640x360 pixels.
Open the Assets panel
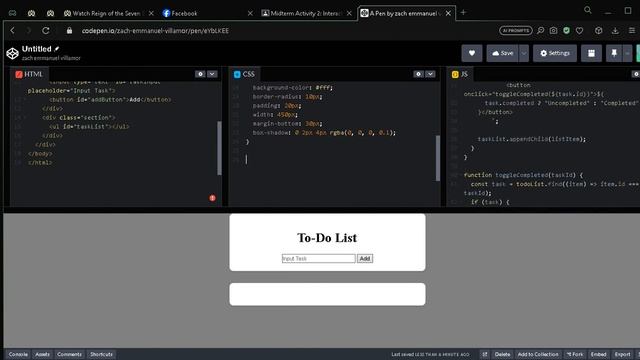(x=42, y=354)
